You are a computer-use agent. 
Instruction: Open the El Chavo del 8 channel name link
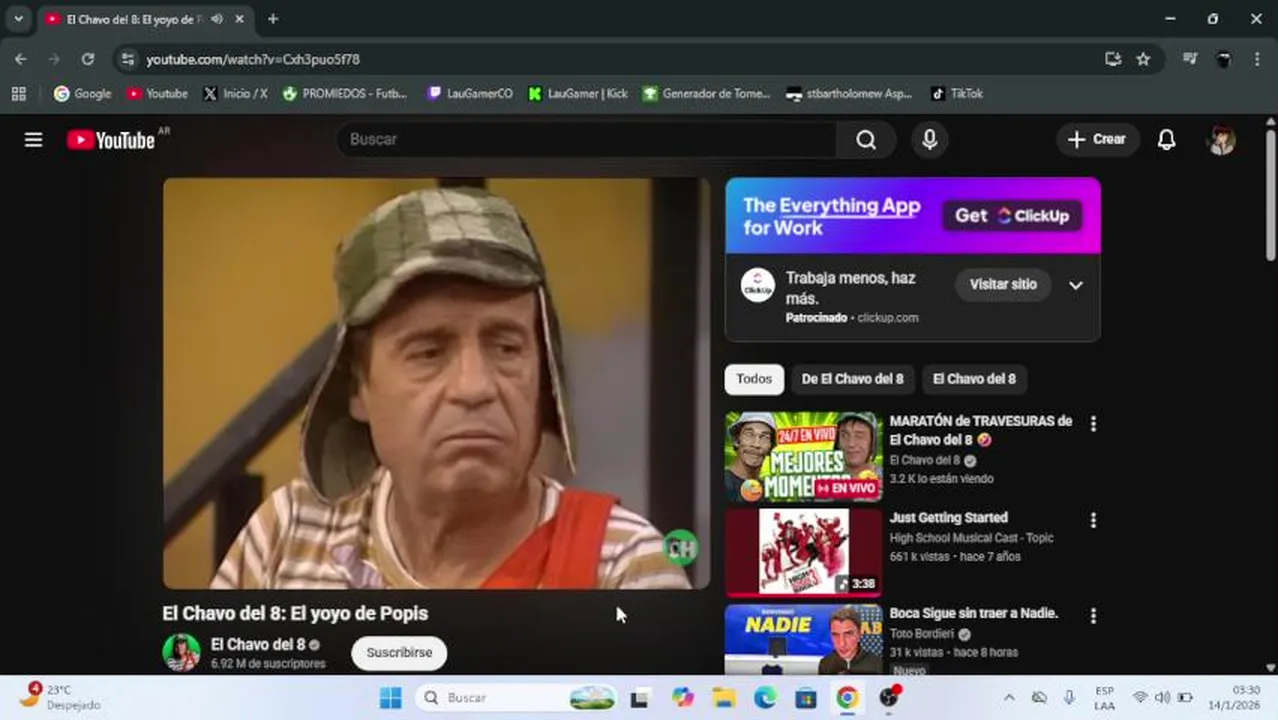tap(257, 644)
